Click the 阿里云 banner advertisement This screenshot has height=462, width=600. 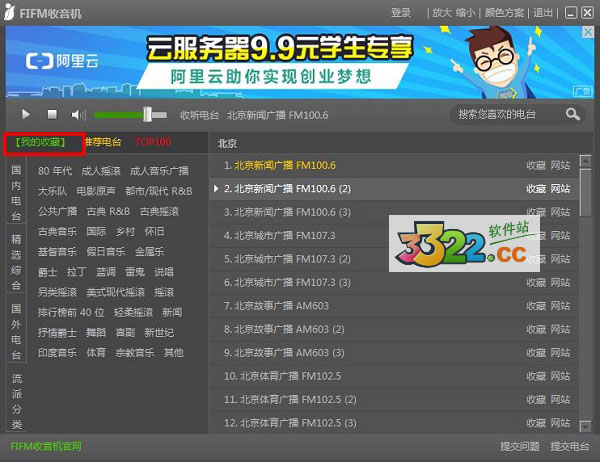[299, 61]
